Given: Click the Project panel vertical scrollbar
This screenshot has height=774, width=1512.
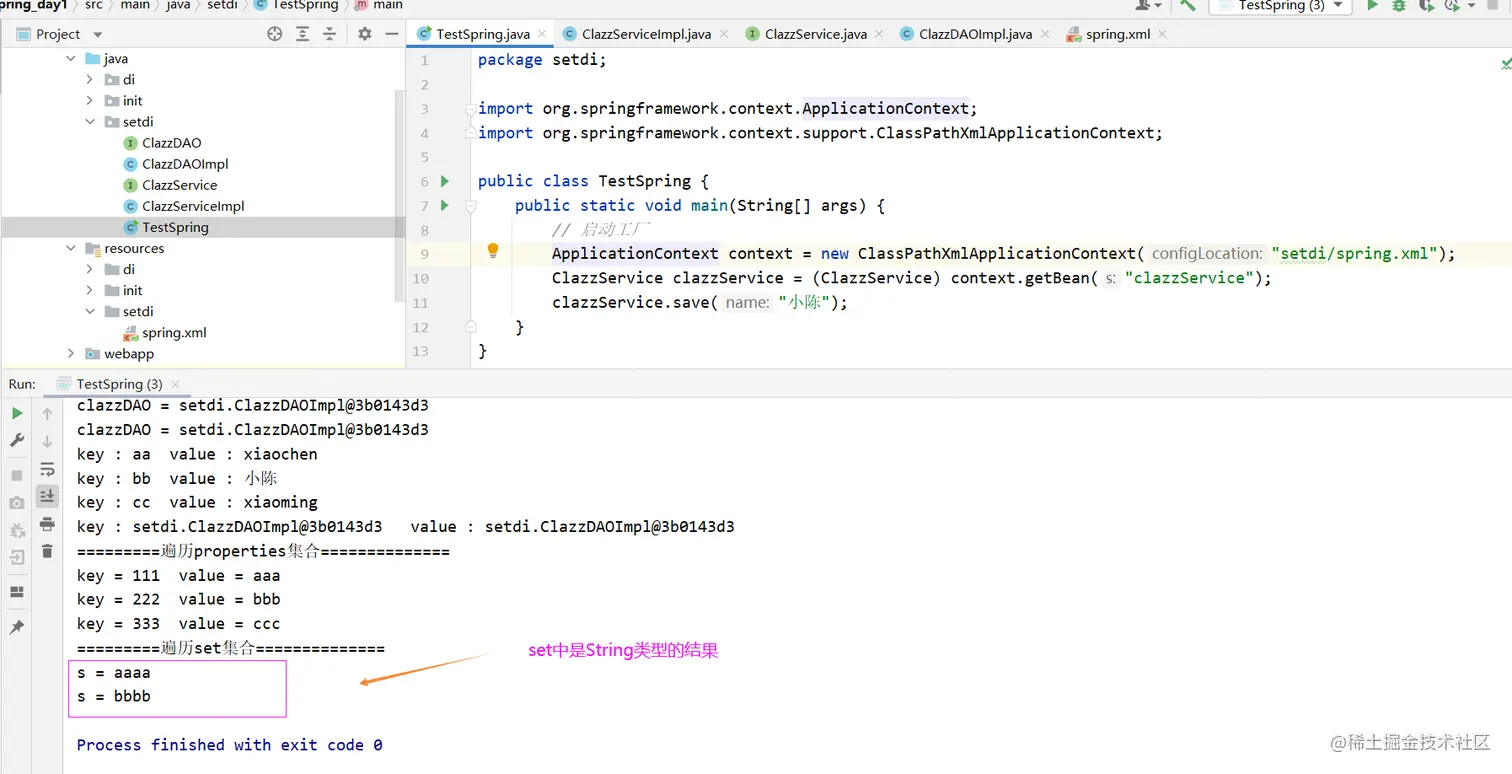Looking at the screenshot, I should pos(401,195).
